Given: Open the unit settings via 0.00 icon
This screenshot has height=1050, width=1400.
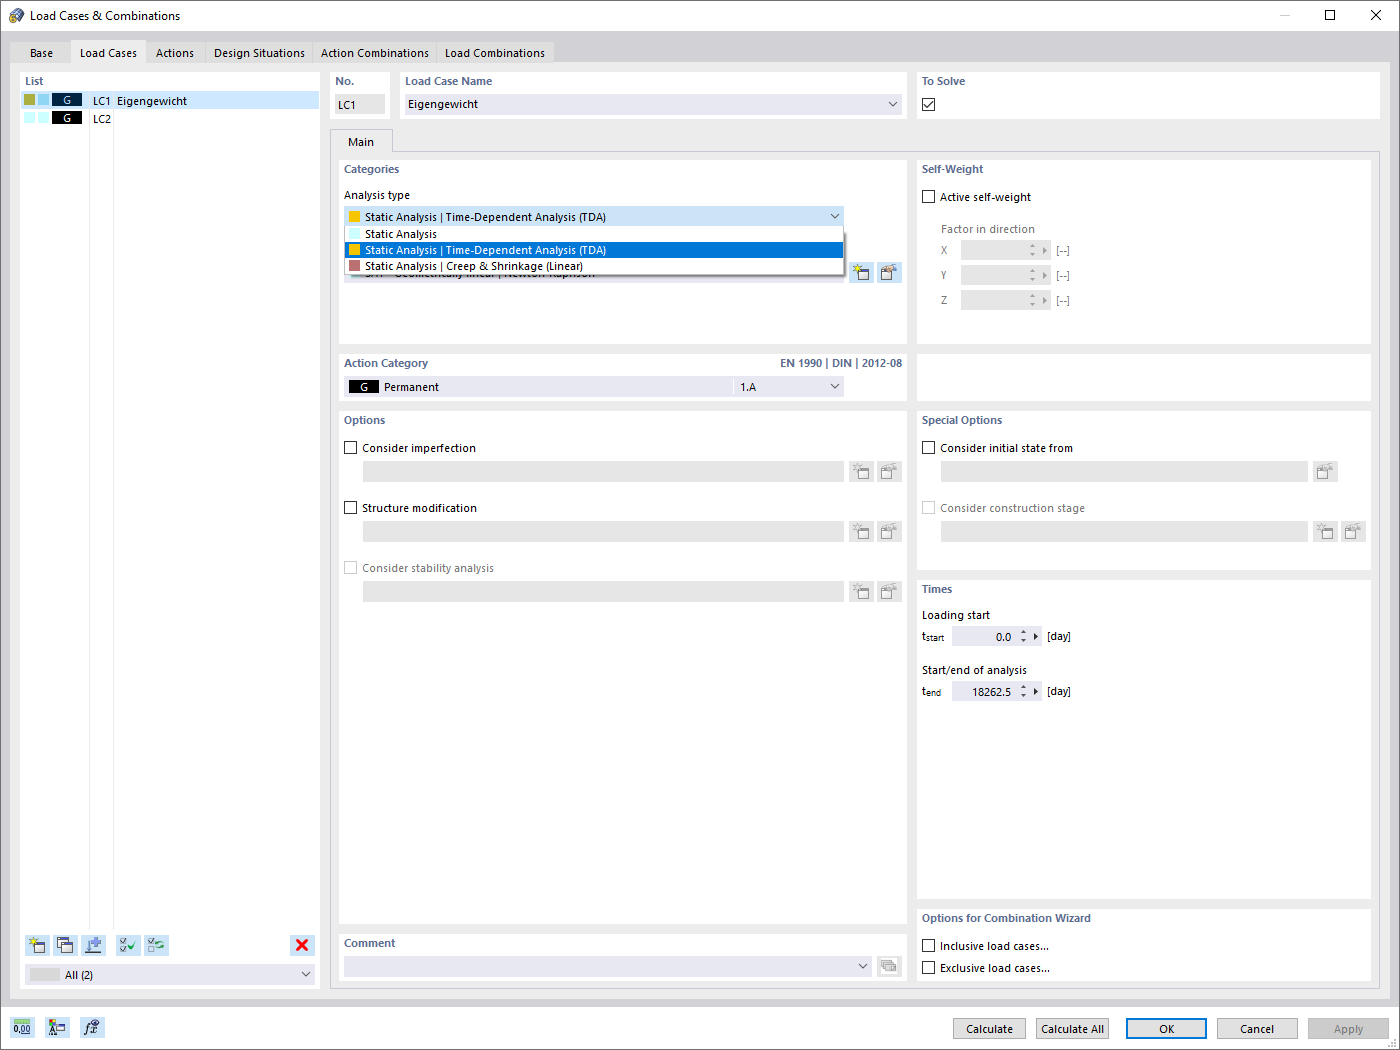Looking at the screenshot, I should 21,1027.
